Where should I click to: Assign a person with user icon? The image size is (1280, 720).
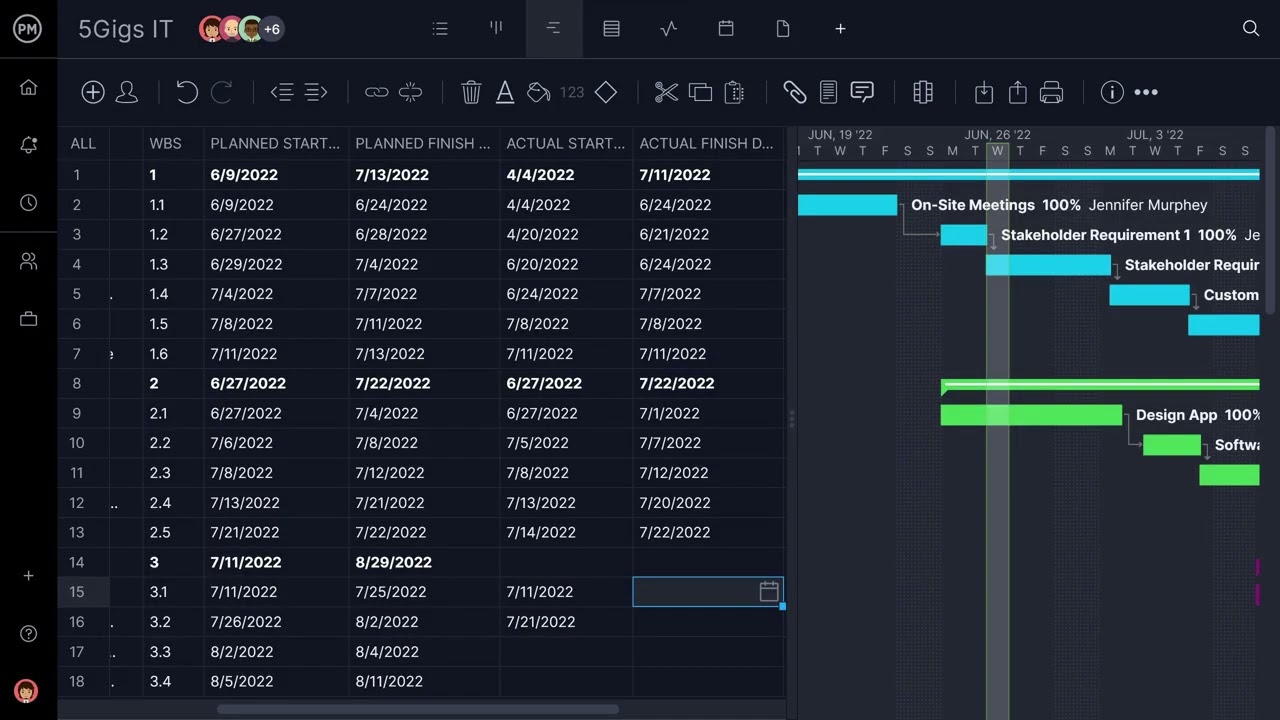click(x=127, y=92)
